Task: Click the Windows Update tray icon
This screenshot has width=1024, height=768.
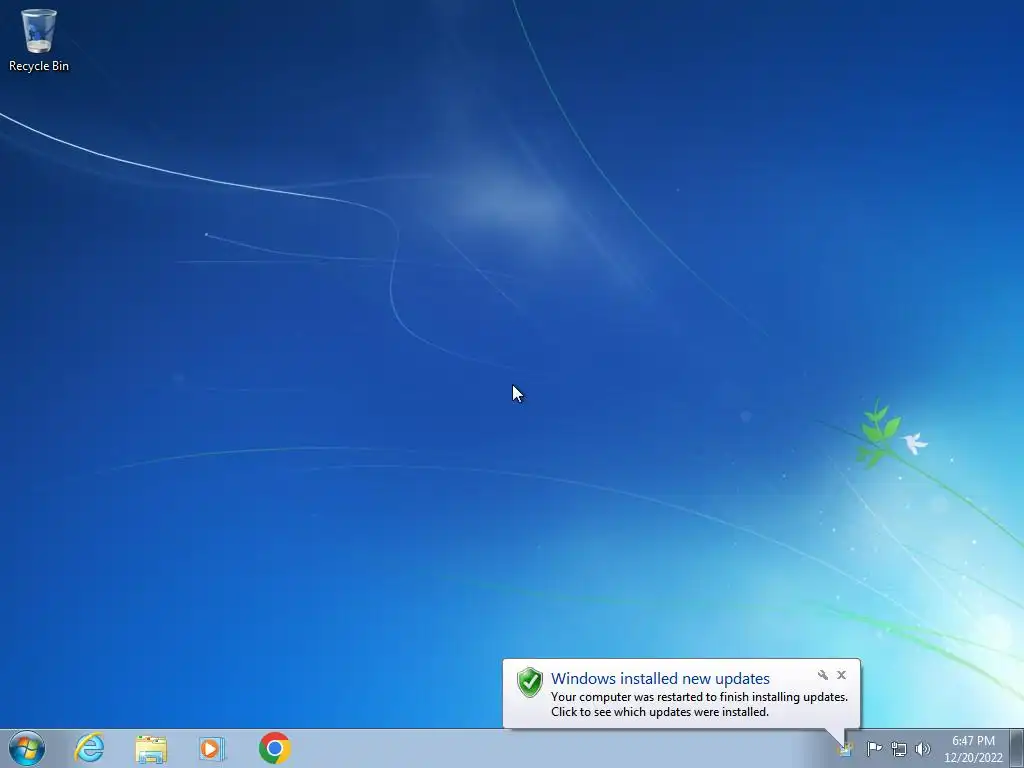Action: [x=846, y=749]
